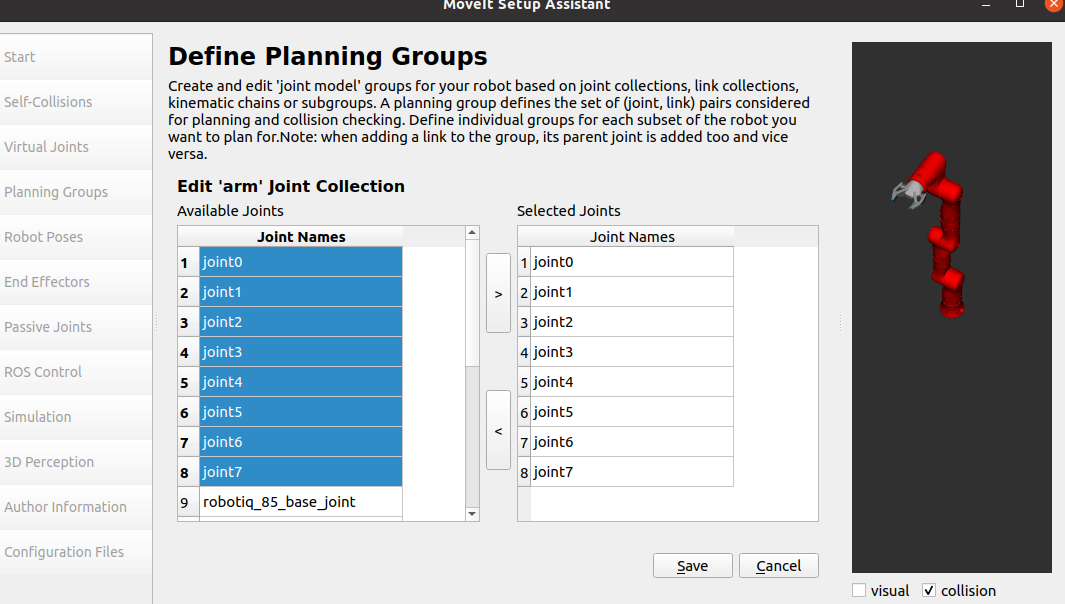Screen dimensions: 1065x604
Task: Close the MoveIt Setup Assistant window
Action: pos(1054,4)
